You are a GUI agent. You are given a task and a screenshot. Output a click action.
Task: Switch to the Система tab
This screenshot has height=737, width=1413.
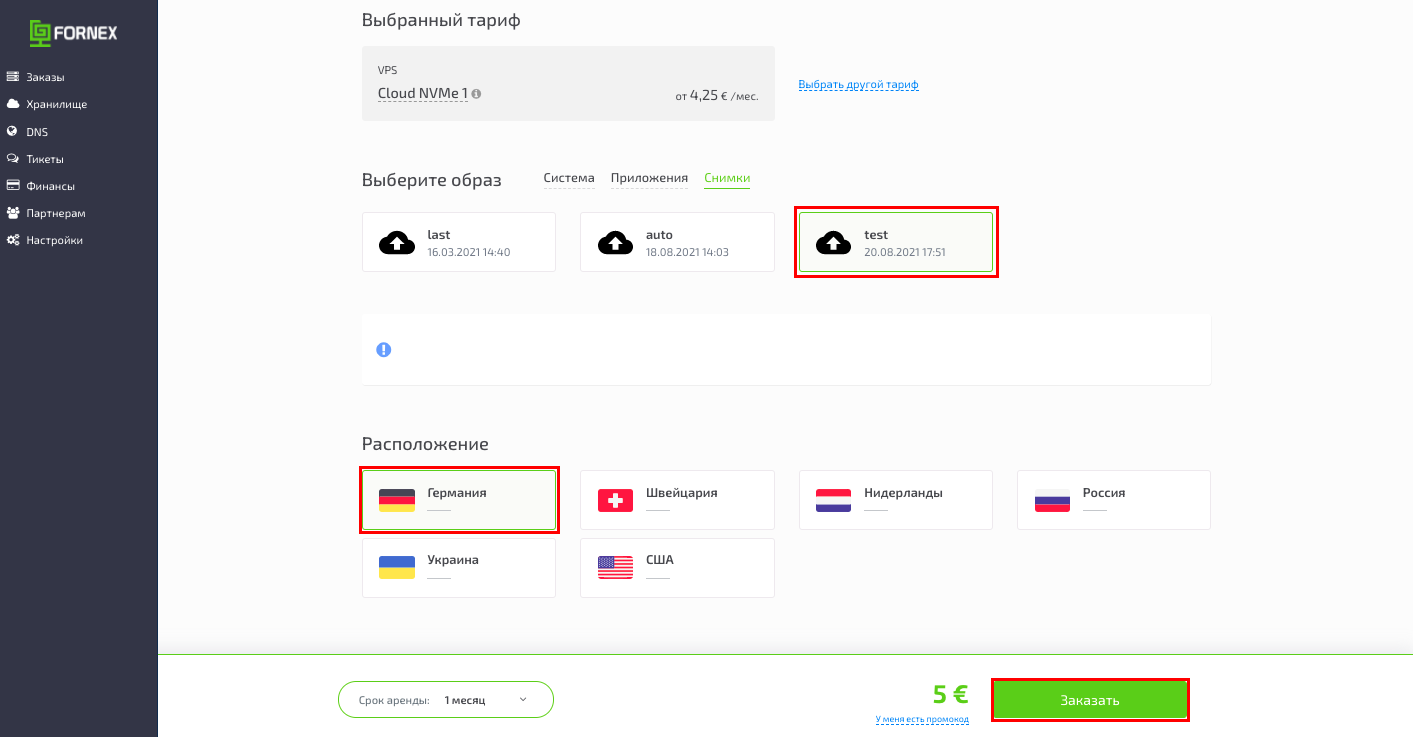click(569, 178)
